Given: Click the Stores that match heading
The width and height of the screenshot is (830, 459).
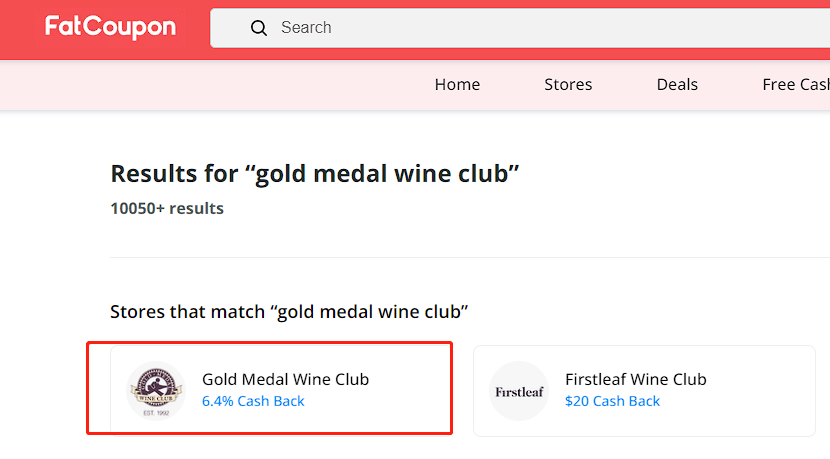Looking at the screenshot, I should click(289, 312).
